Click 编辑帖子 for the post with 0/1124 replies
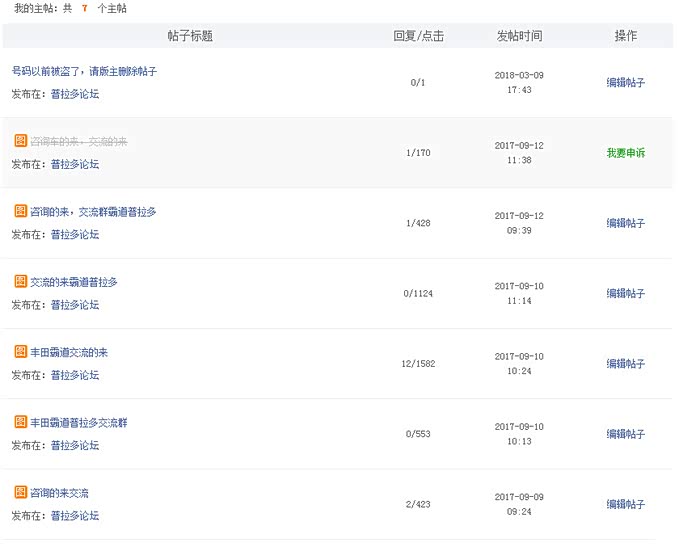The width and height of the screenshot is (700, 547). pyautogui.click(x=625, y=294)
